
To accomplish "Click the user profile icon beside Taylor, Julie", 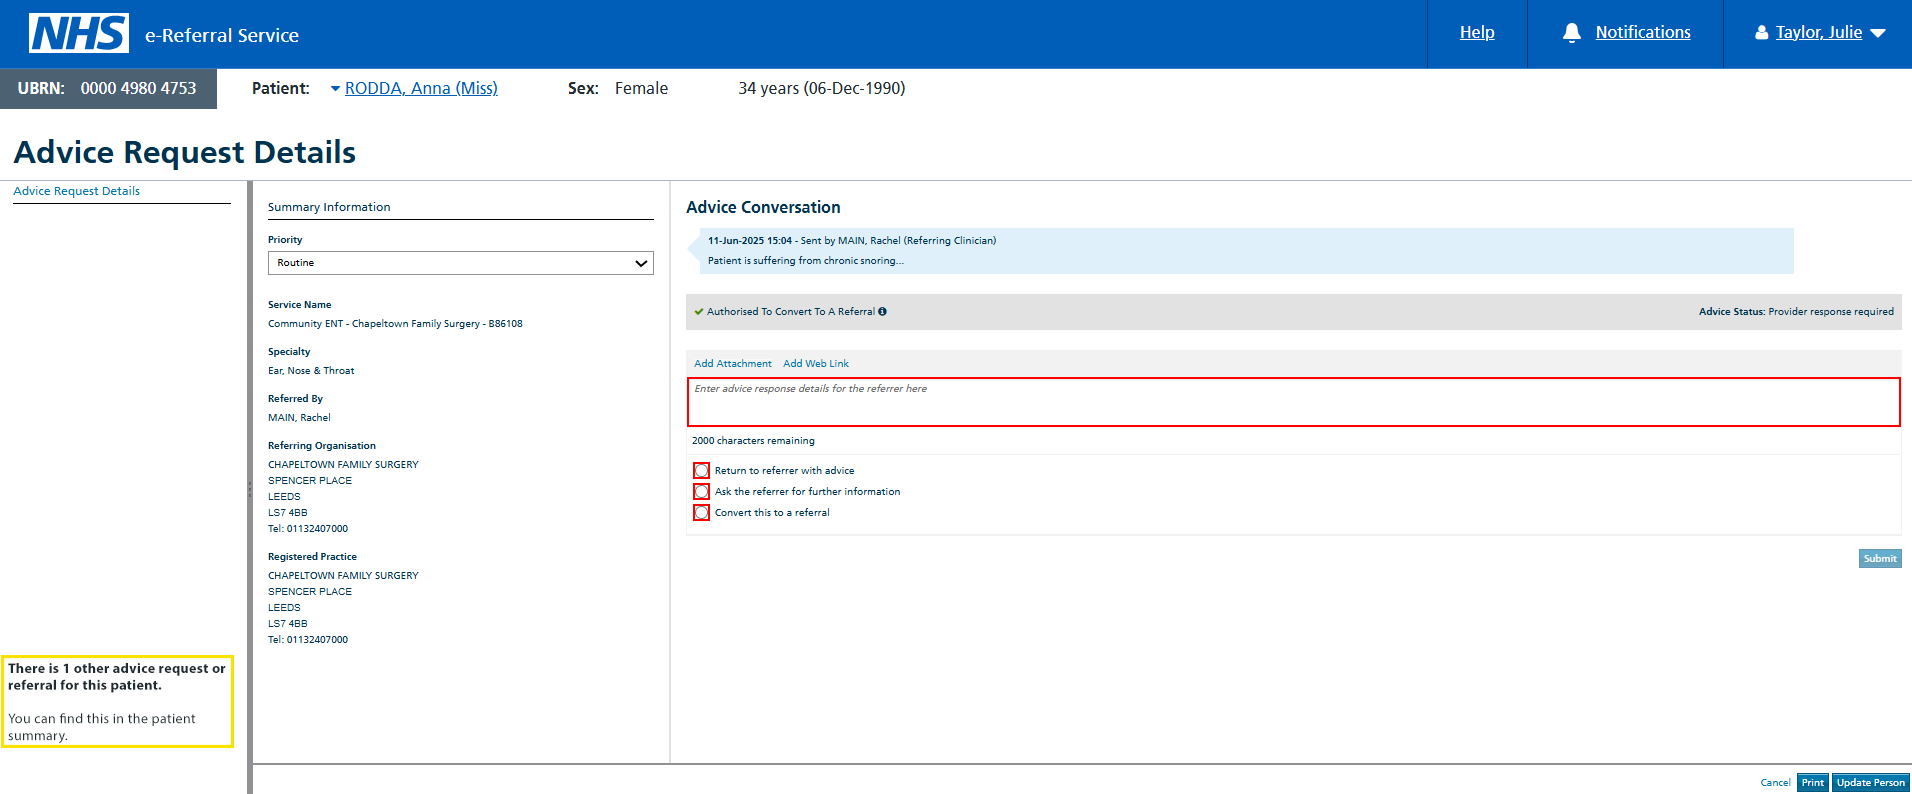I will click(1761, 33).
